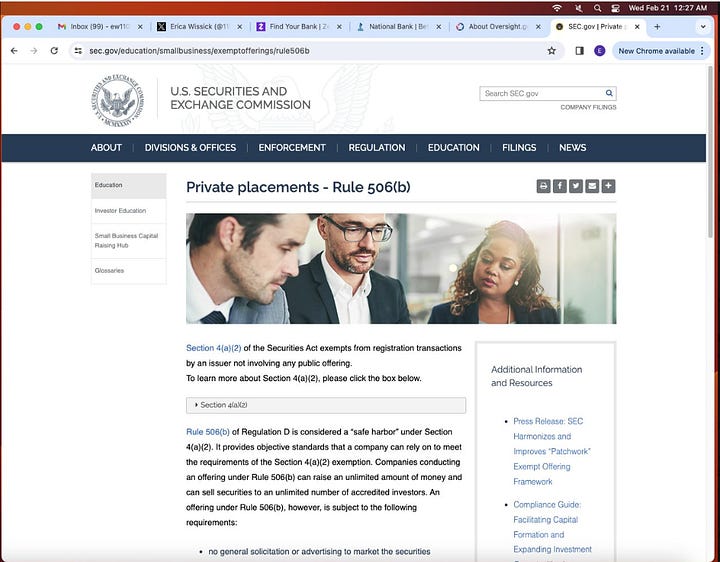This screenshot has height=562, width=720.
Task: Share the page on Facebook
Action: pos(559,186)
